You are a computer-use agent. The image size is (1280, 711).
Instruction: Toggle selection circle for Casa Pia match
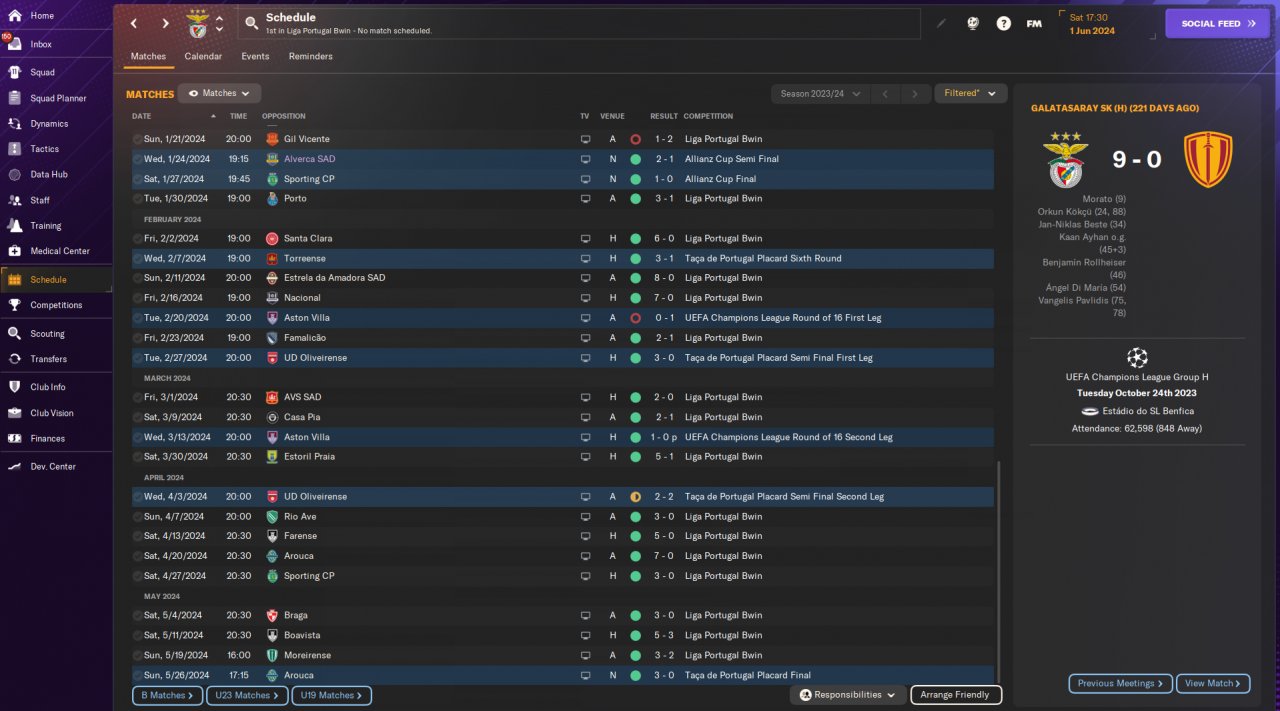click(138, 417)
